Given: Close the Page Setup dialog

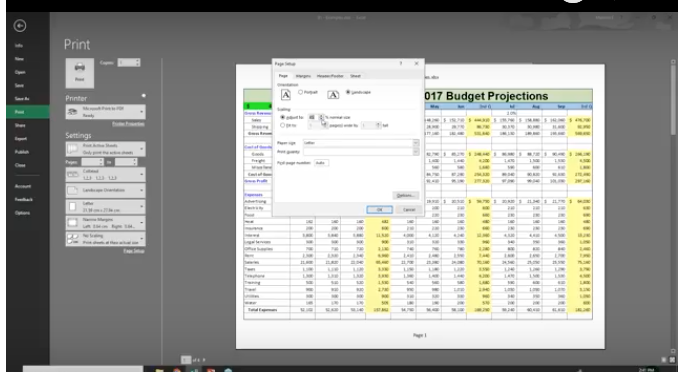Looking at the screenshot, I should click(416, 63).
